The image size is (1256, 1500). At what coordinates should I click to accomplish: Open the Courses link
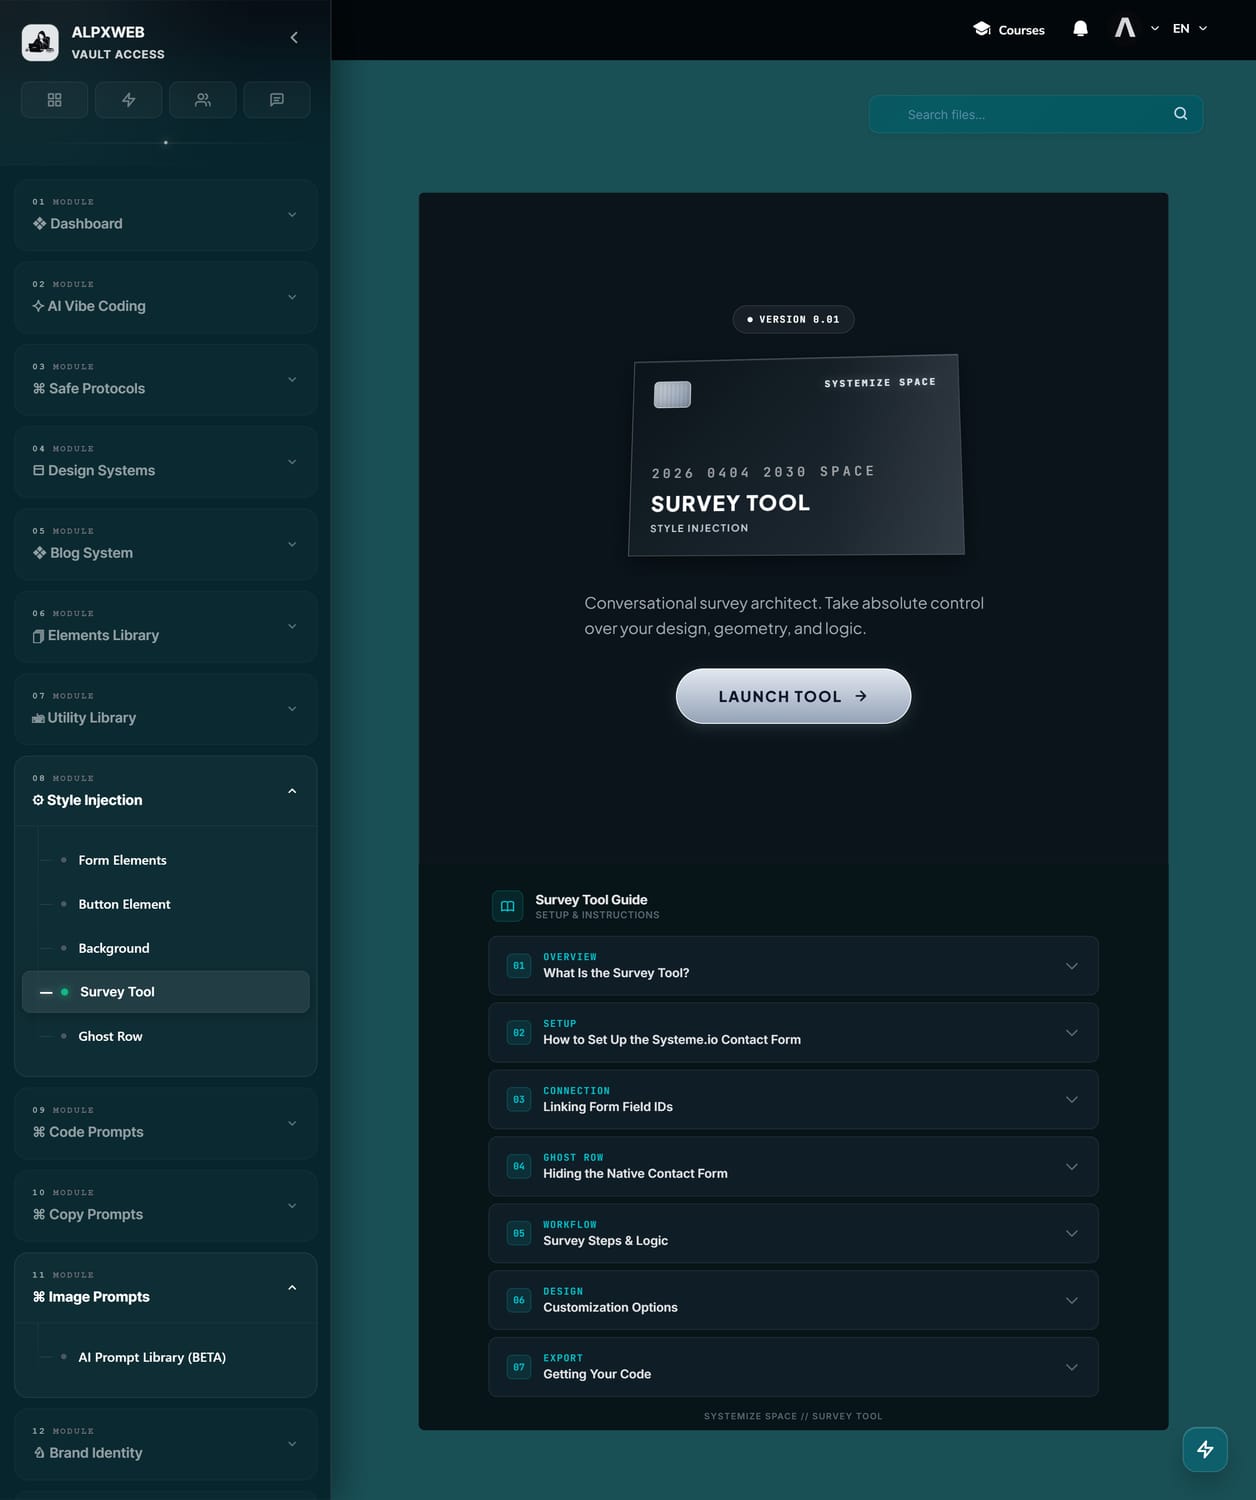tap(1009, 30)
